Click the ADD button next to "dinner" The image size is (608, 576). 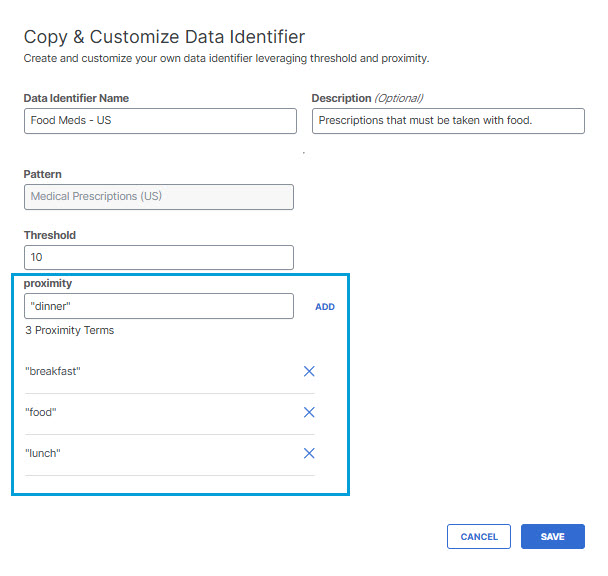pyautogui.click(x=325, y=307)
